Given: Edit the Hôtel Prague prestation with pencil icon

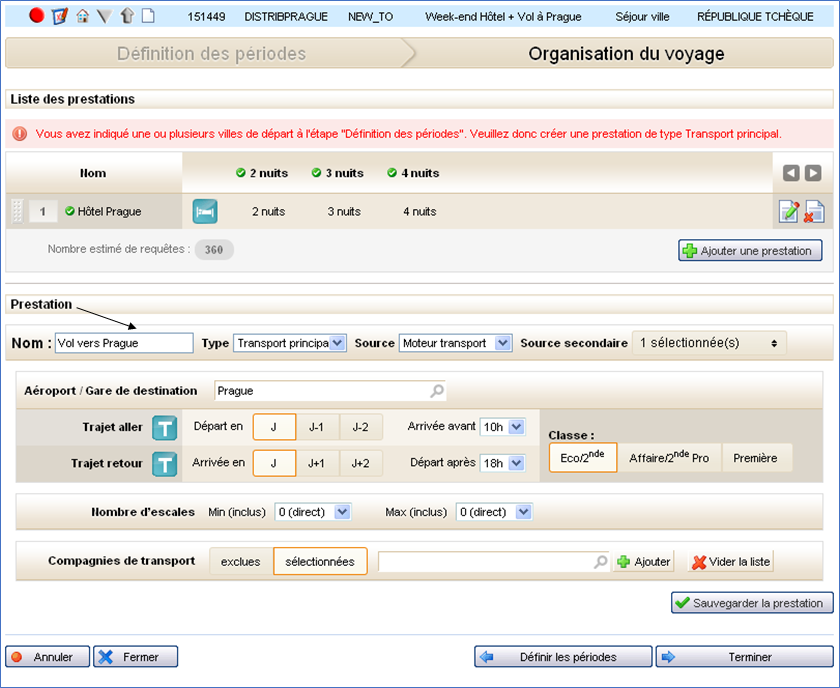Looking at the screenshot, I should 789,211.
